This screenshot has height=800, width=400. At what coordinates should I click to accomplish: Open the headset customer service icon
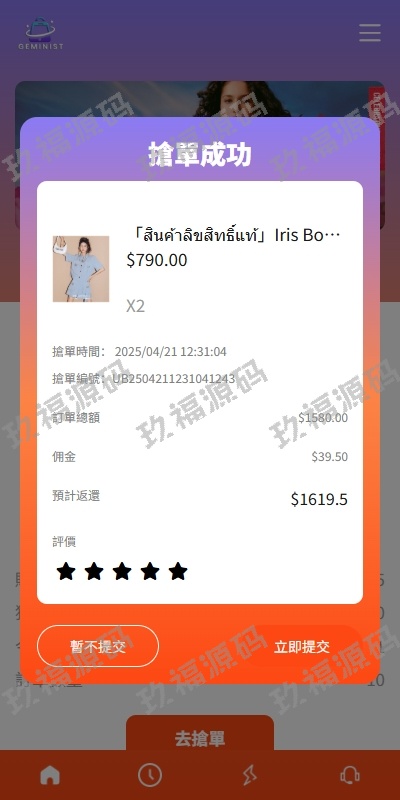click(350, 776)
